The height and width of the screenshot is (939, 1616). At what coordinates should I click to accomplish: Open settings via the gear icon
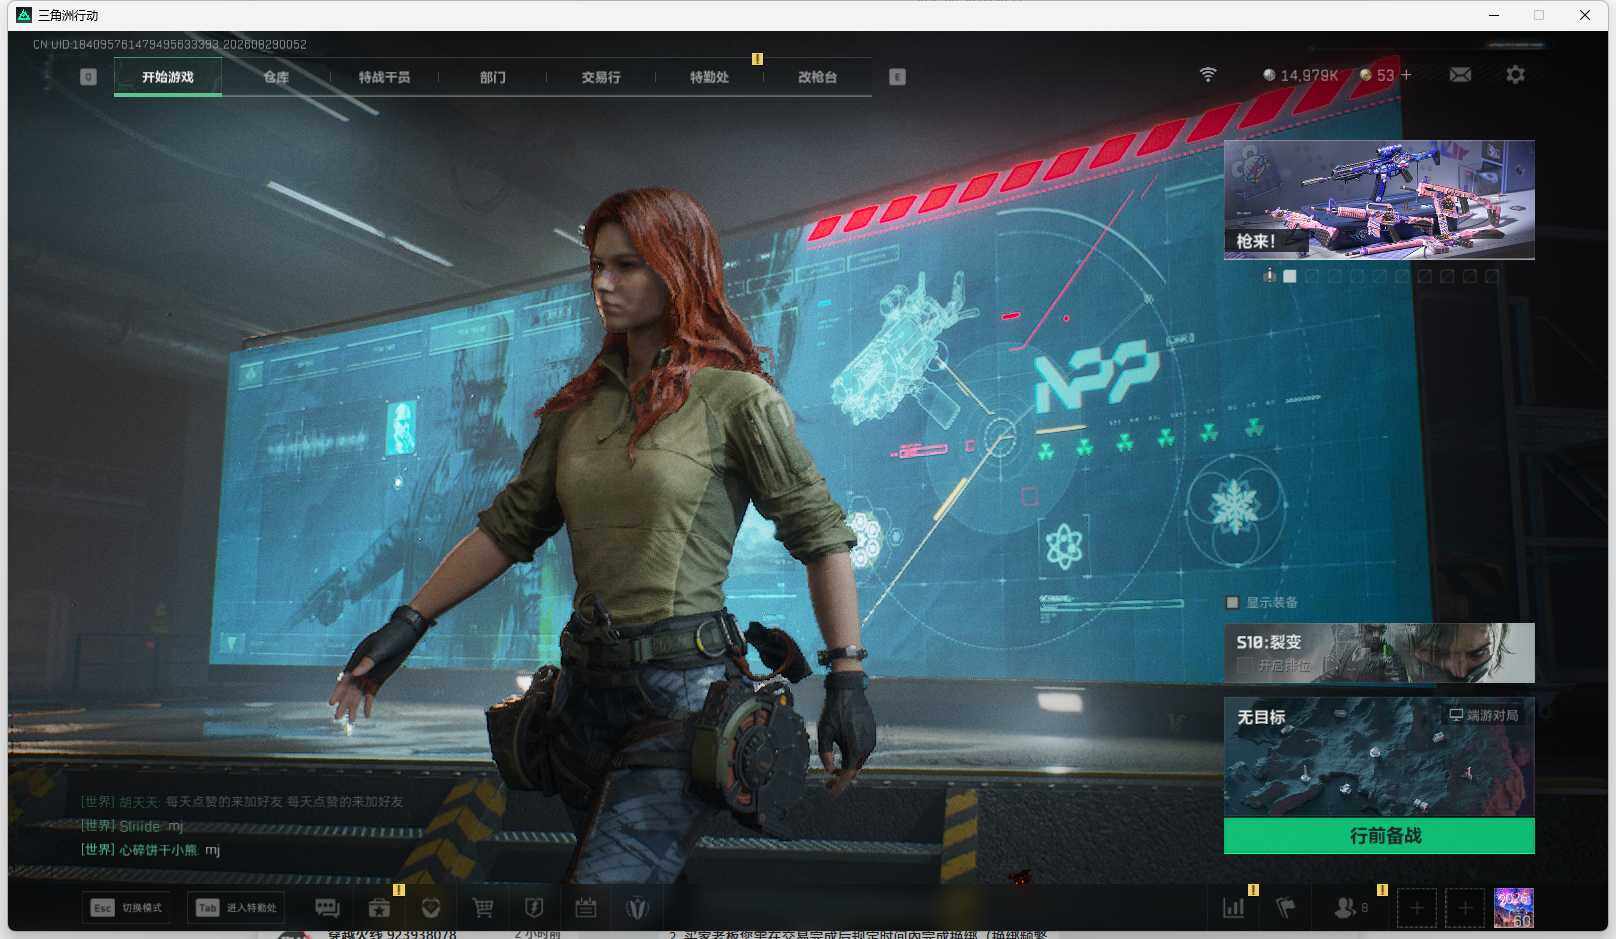1515,75
